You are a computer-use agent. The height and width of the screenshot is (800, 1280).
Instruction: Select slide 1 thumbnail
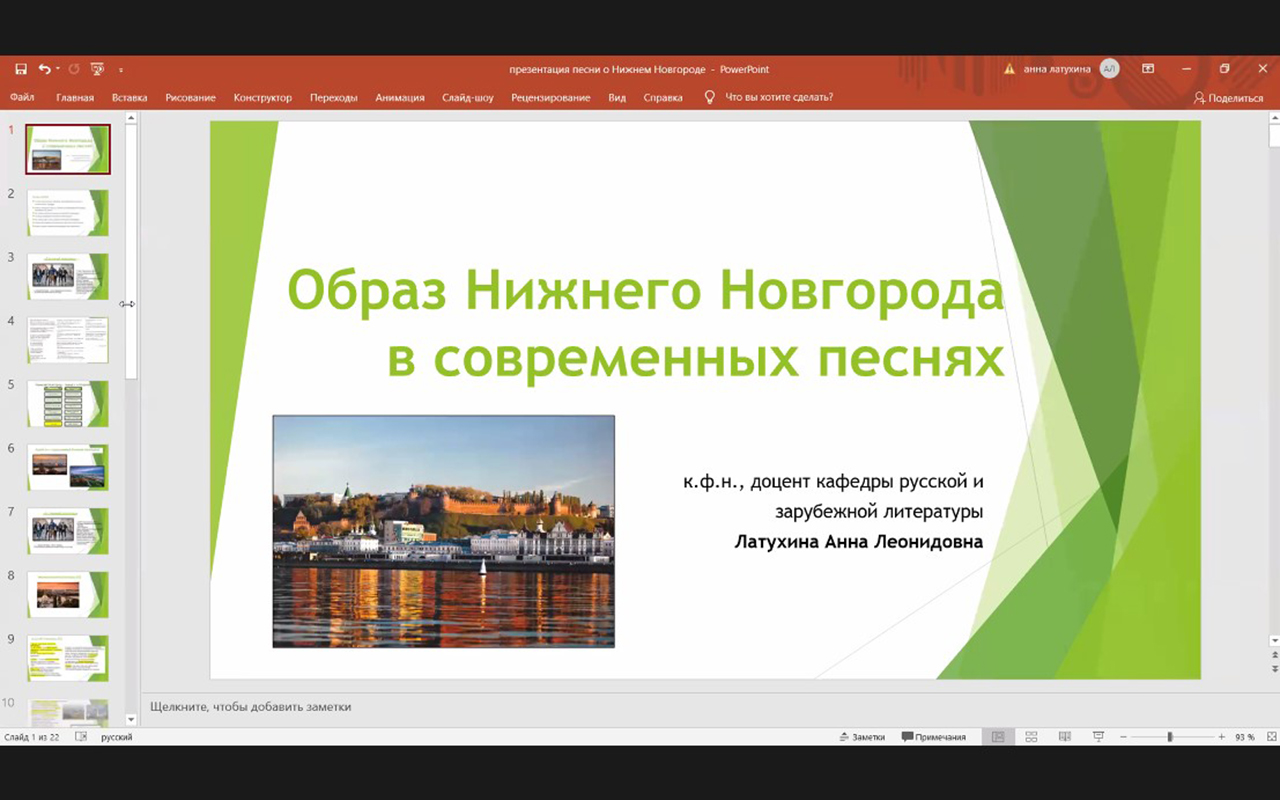[x=68, y=149]
